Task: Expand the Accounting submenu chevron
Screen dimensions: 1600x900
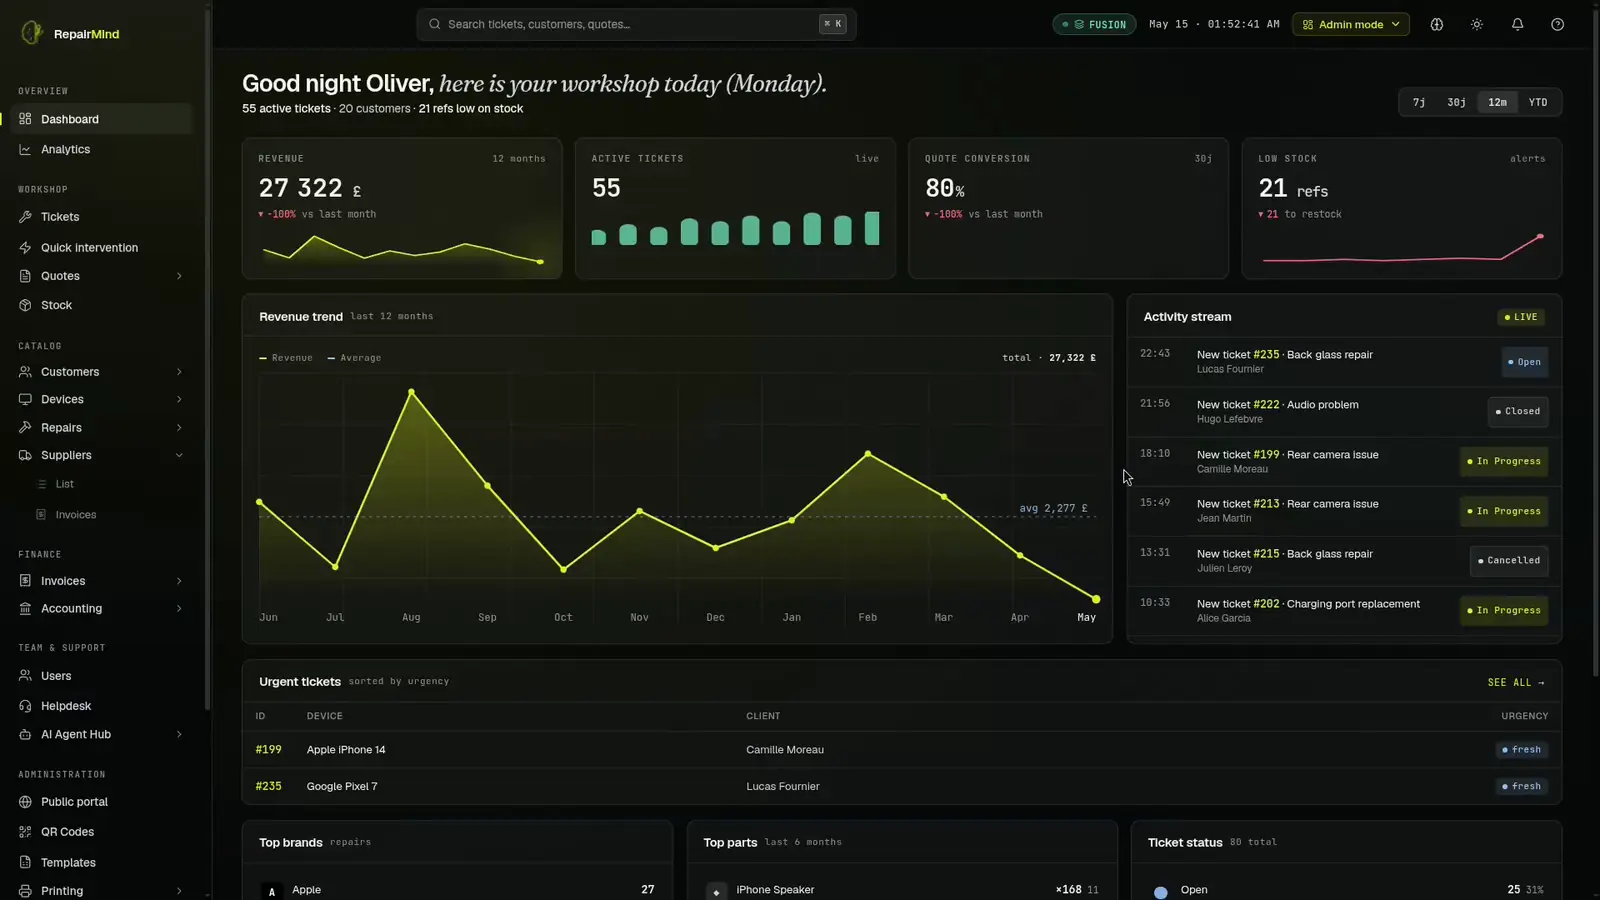Action: [x=179, y=609]
